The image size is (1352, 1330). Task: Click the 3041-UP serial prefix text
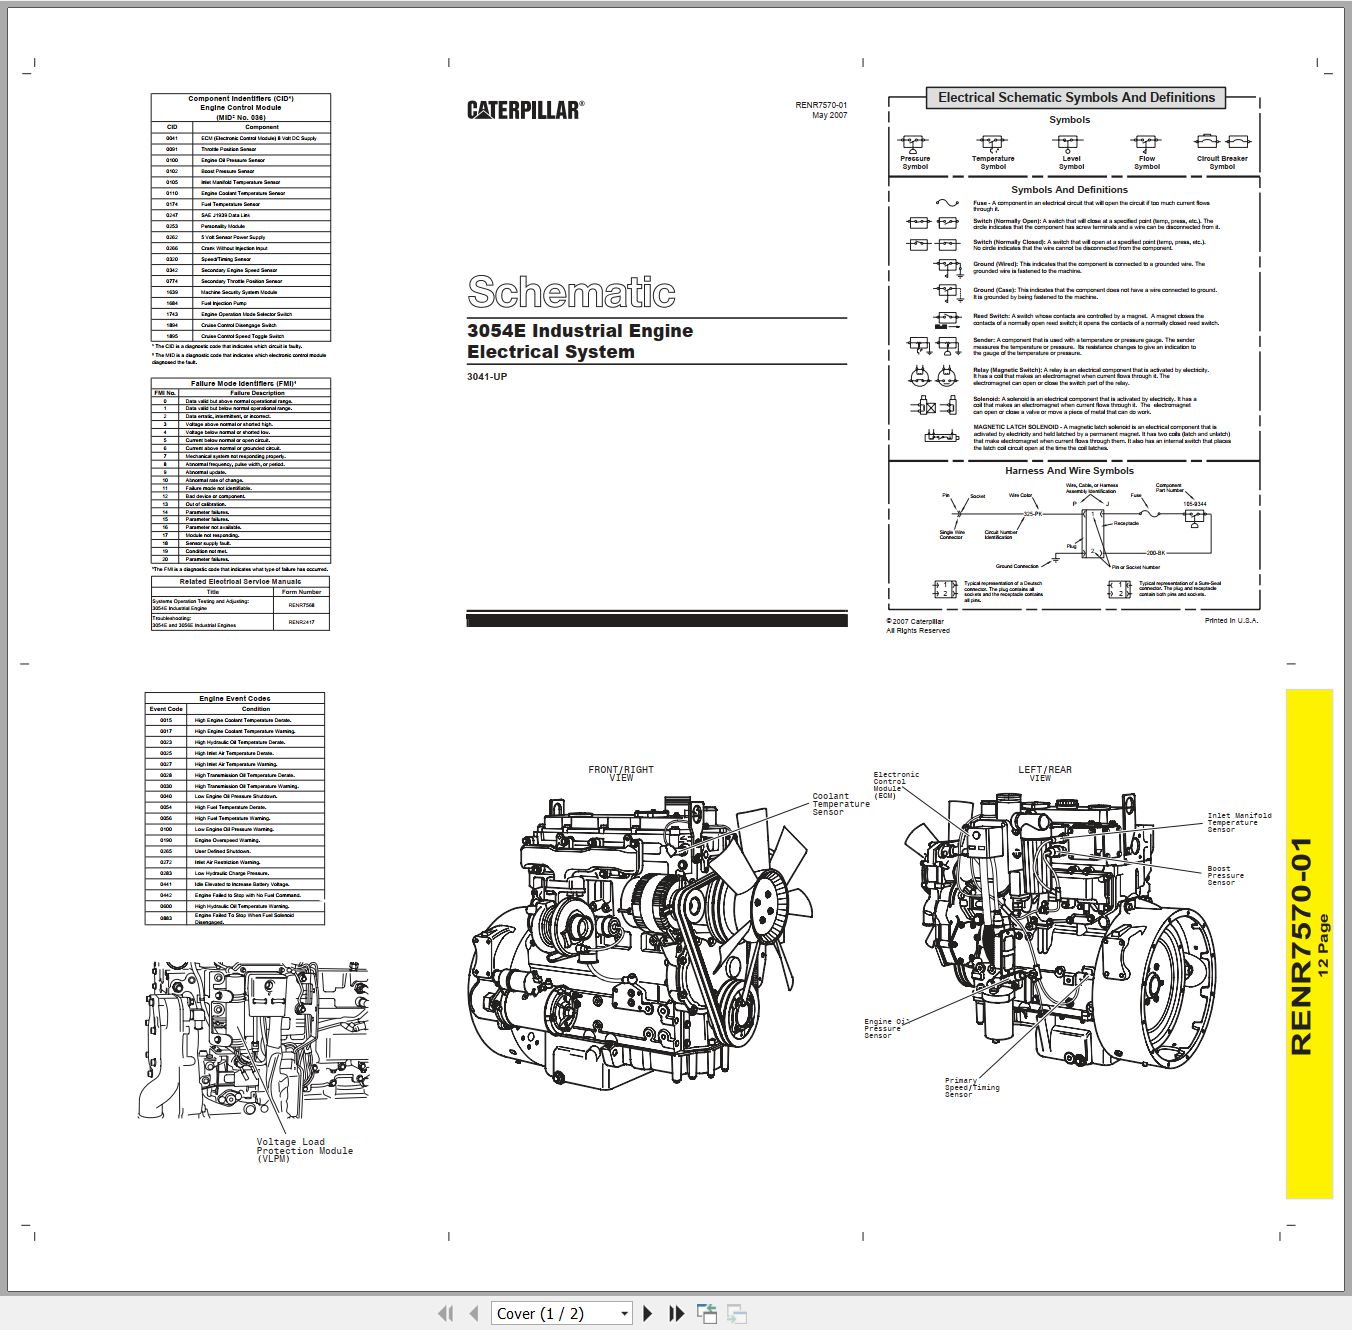487,377
